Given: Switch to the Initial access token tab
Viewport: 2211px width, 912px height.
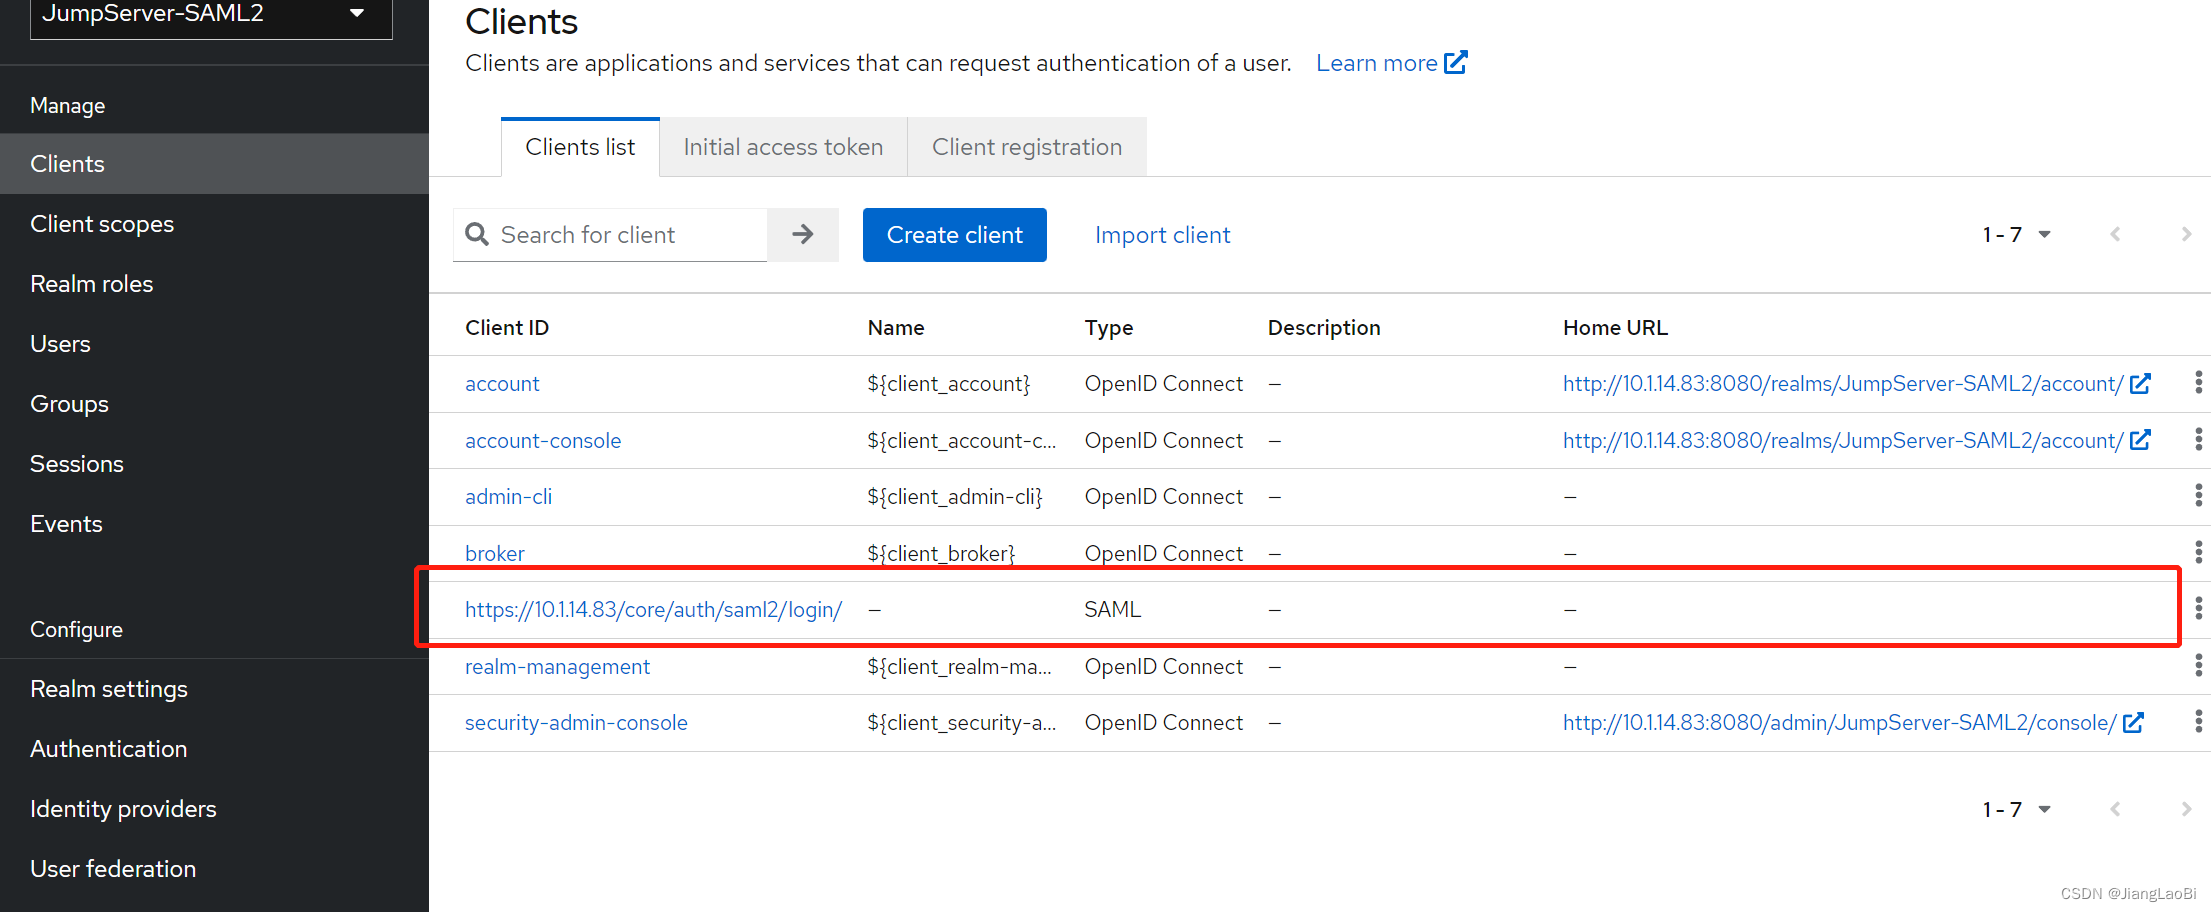Looking at the screenshot, I should [783, 146].
